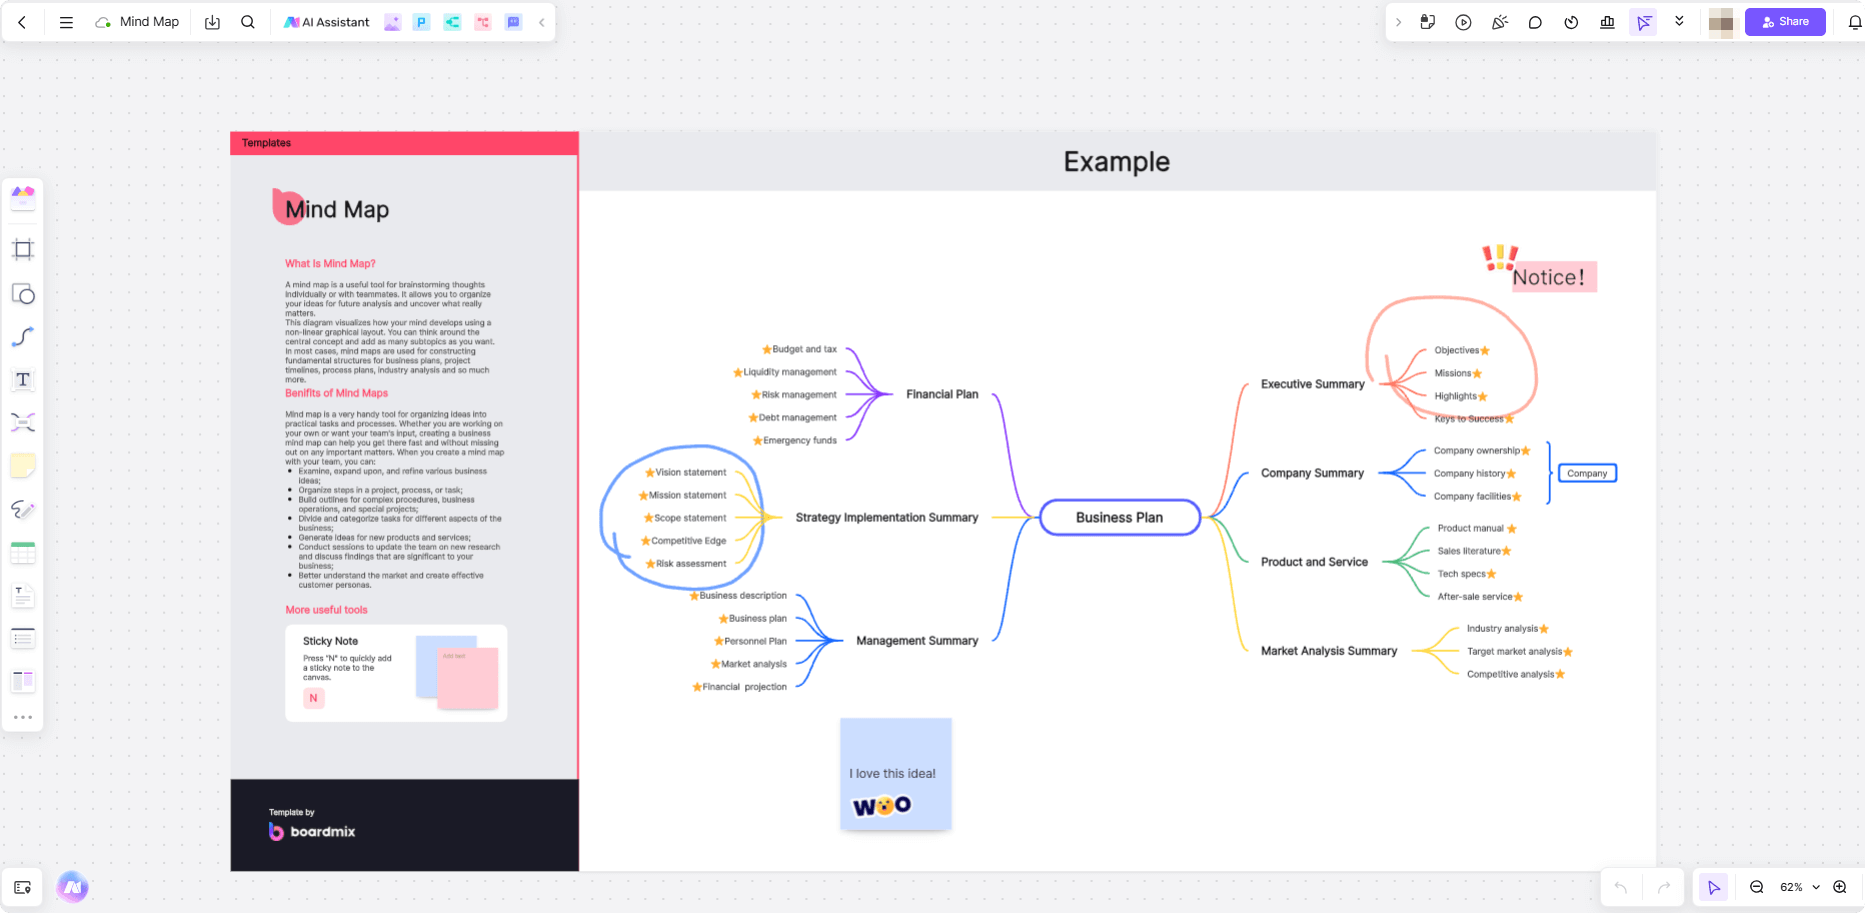Open the voting bar chart icon
This screenshot has height=913, width=1865.
(1607, 22)
